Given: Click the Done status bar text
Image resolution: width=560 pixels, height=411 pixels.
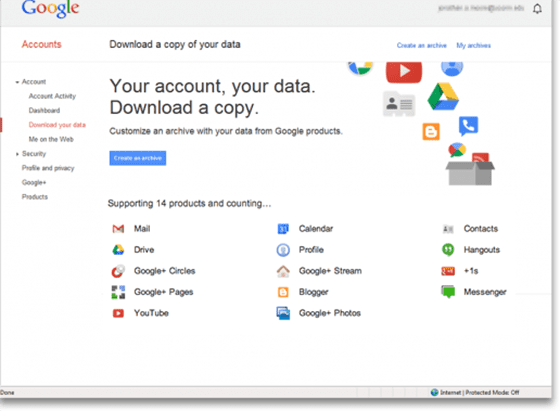Looking at the screenshot, I should click(x=7, y=393).
